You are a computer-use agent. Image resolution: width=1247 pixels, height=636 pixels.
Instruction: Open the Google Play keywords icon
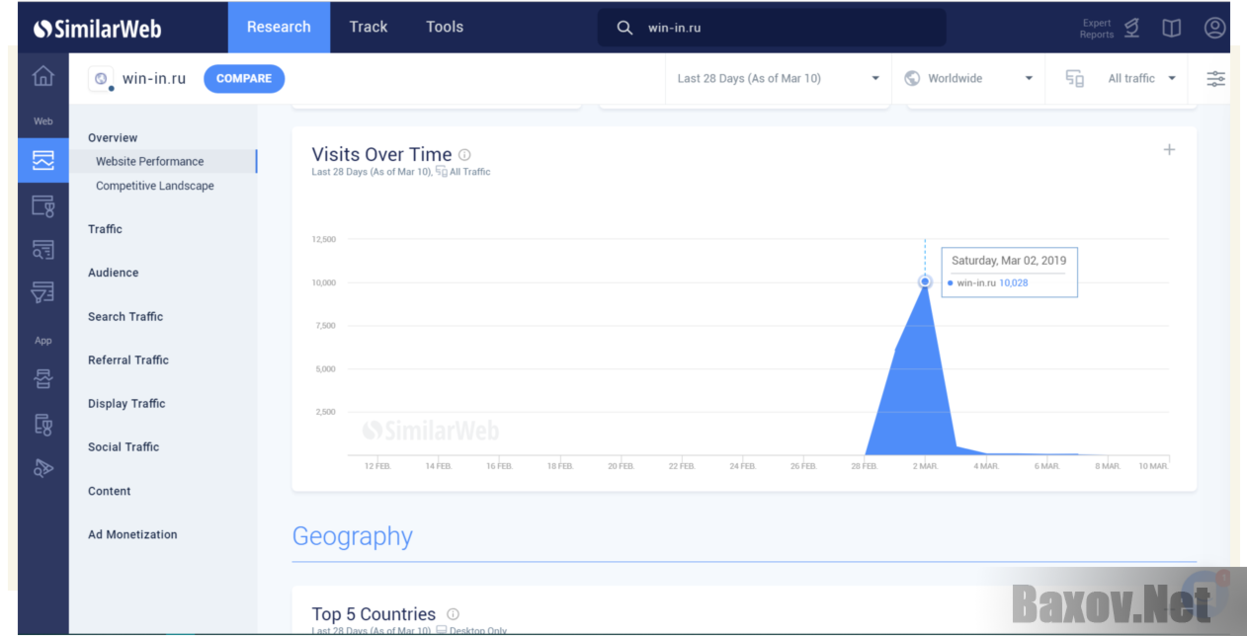tap(43, 468)
